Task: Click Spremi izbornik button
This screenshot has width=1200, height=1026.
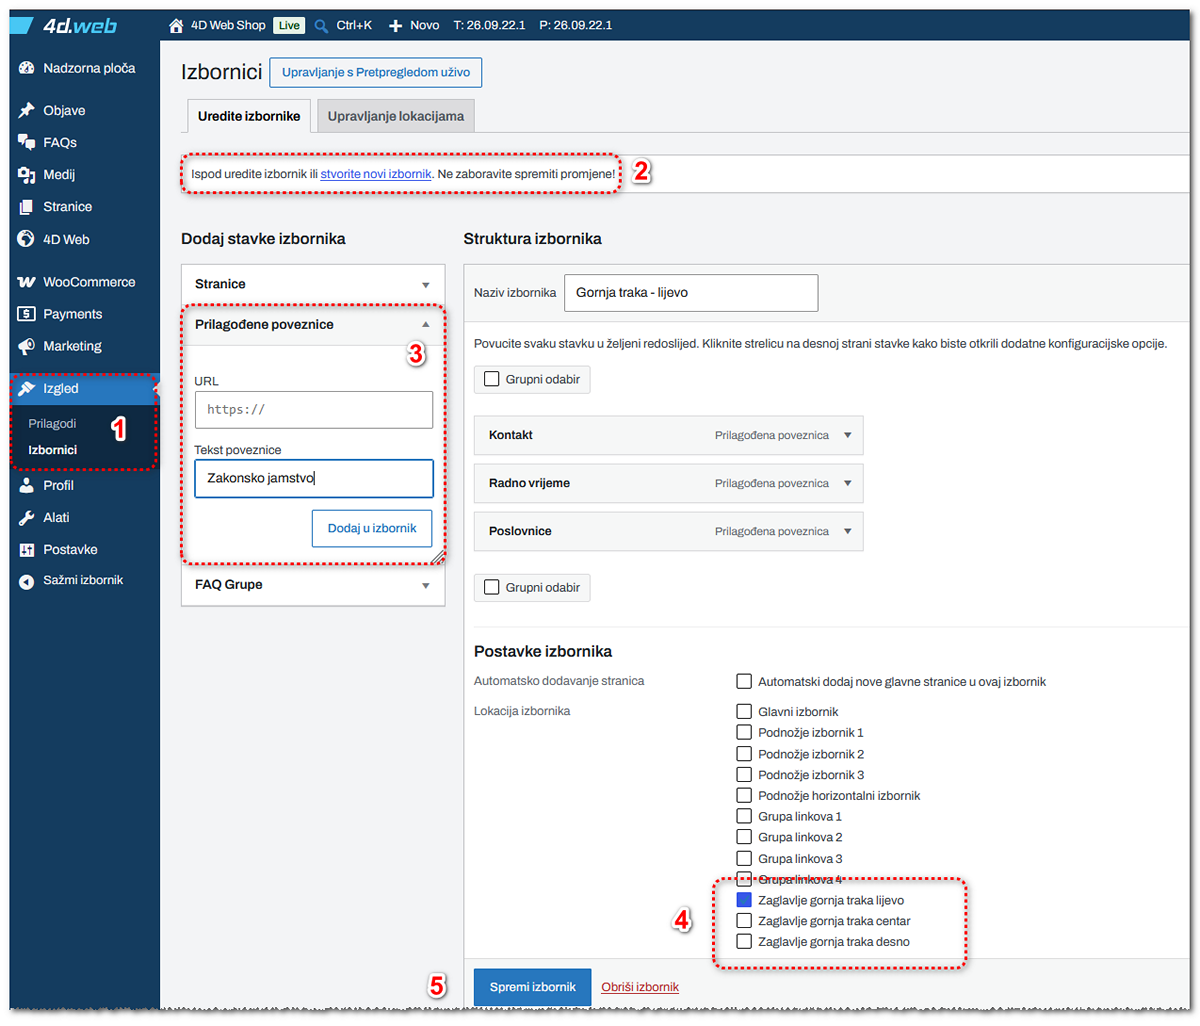Action: [533, 987]
